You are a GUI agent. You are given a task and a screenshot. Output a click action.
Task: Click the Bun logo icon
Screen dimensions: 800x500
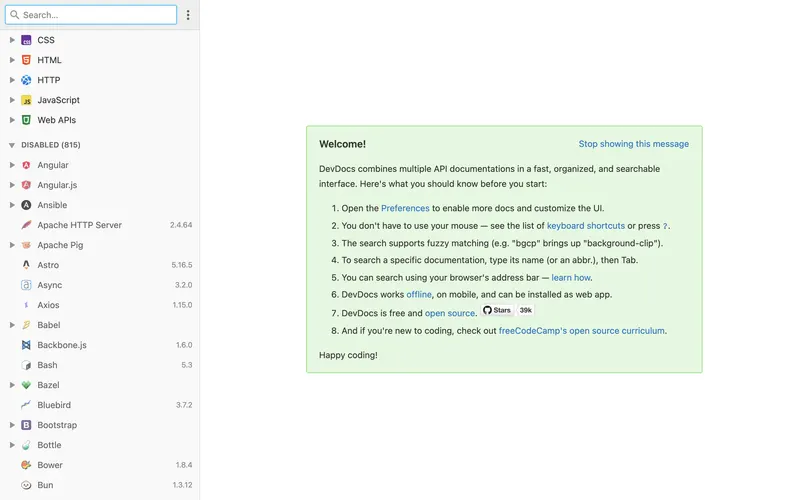(26, 485)
